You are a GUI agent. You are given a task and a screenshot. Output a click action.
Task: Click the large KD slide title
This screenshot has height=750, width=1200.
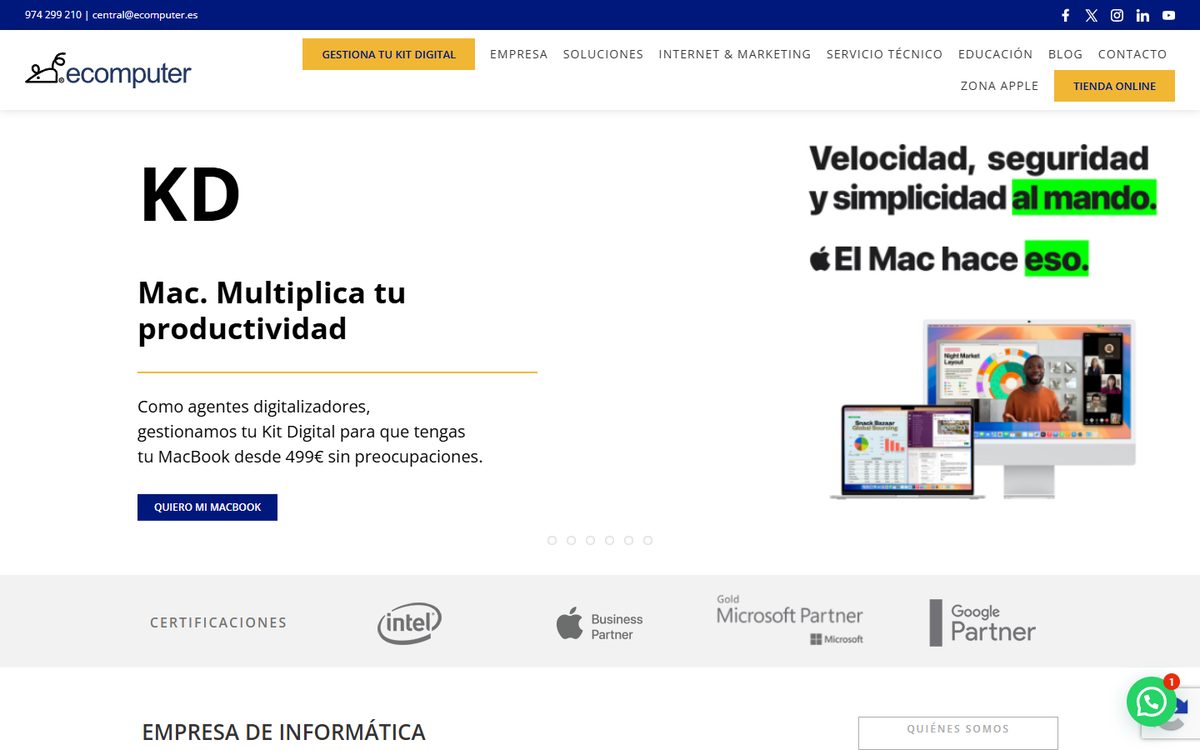click(190, 195)
